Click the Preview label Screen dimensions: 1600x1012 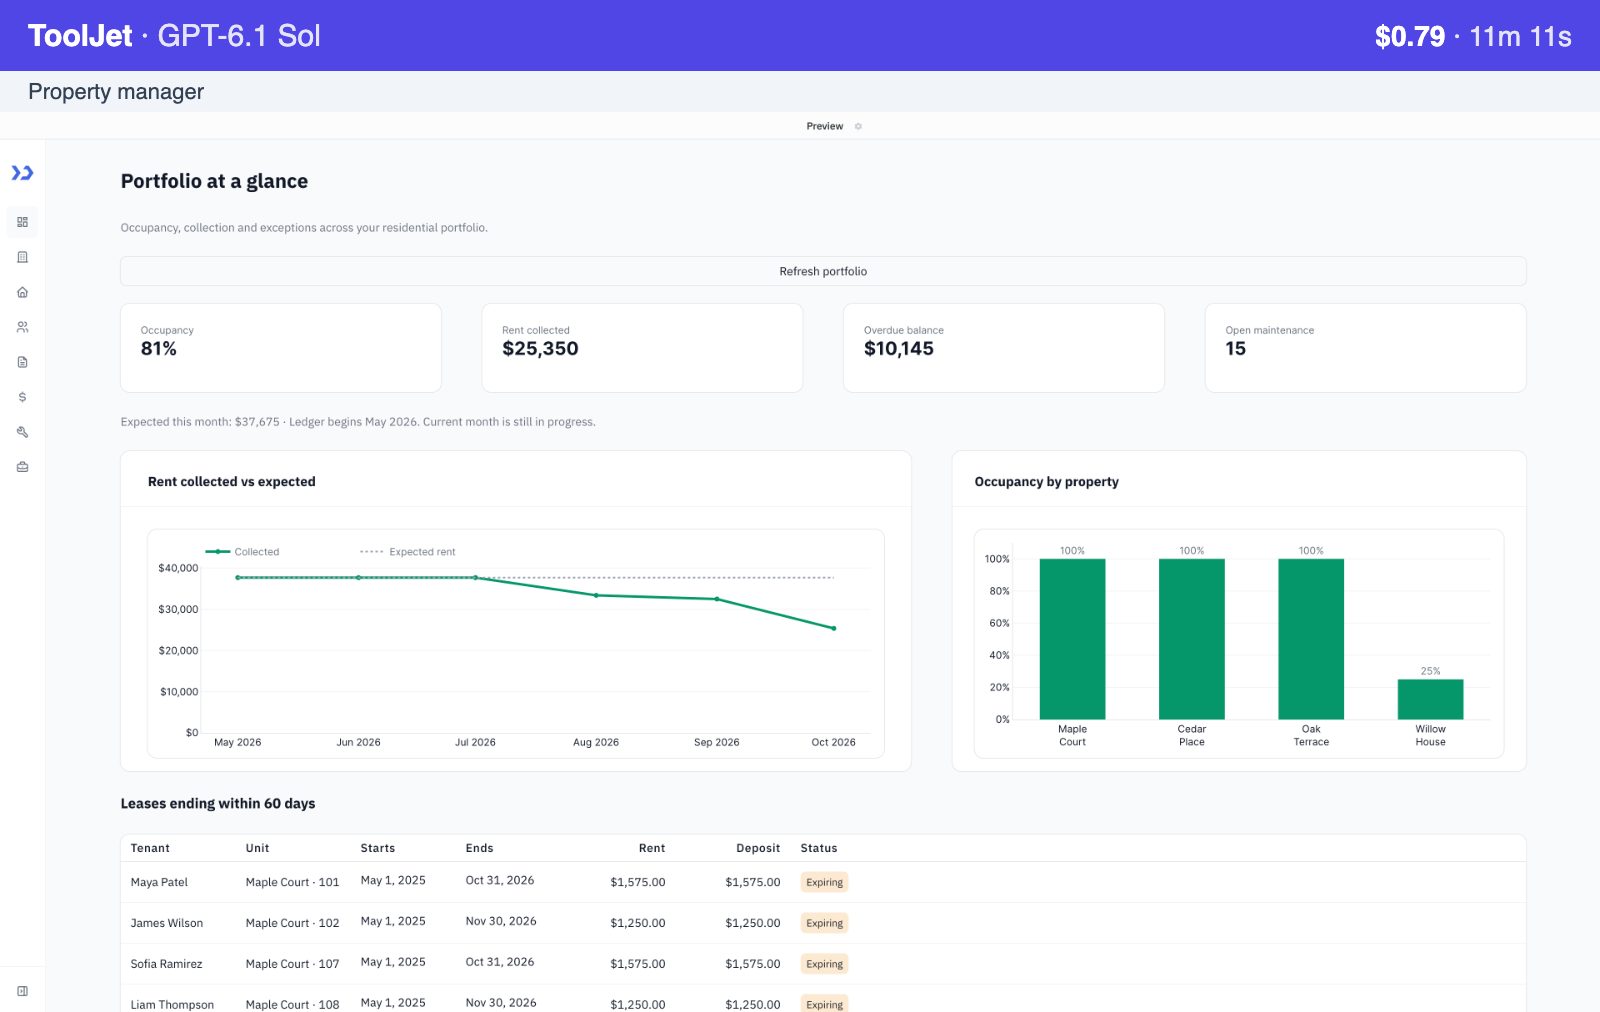point(824,126)
